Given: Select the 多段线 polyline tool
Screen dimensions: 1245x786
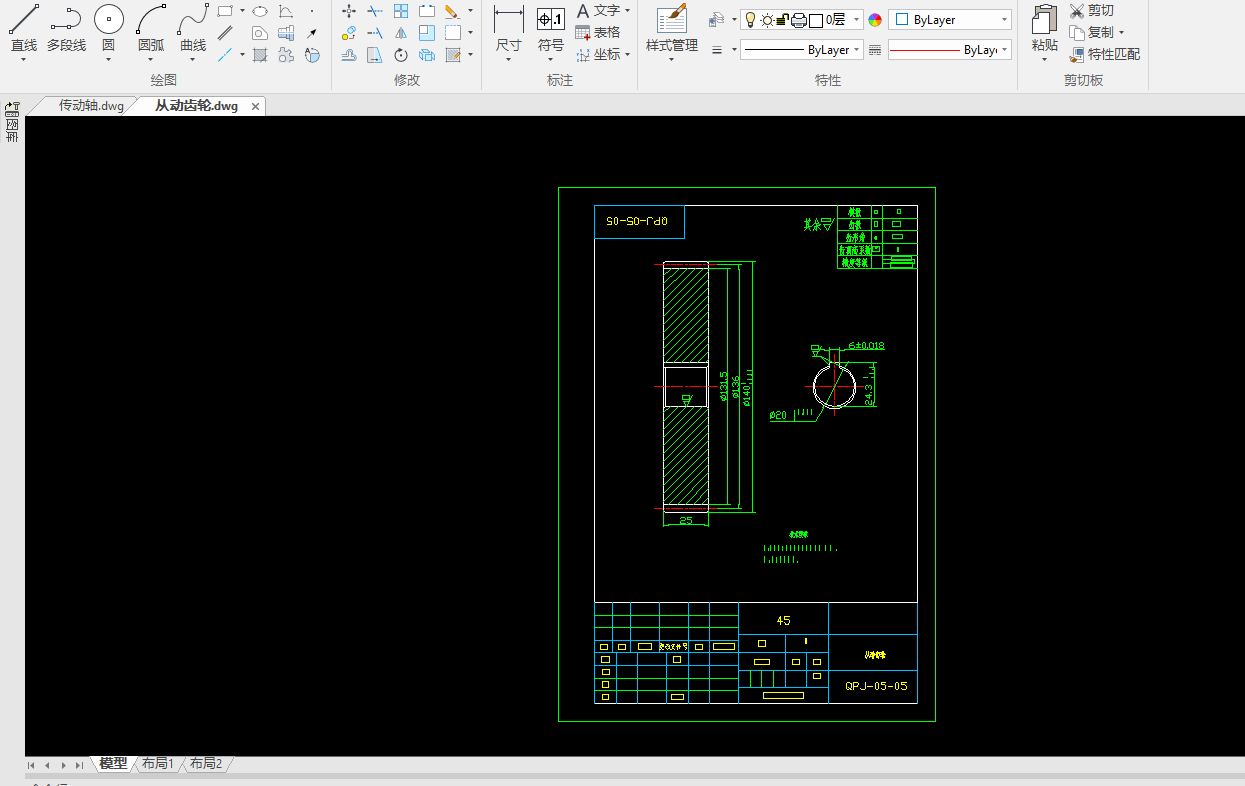Looking at the screenshot, I should tap(66, 20).
